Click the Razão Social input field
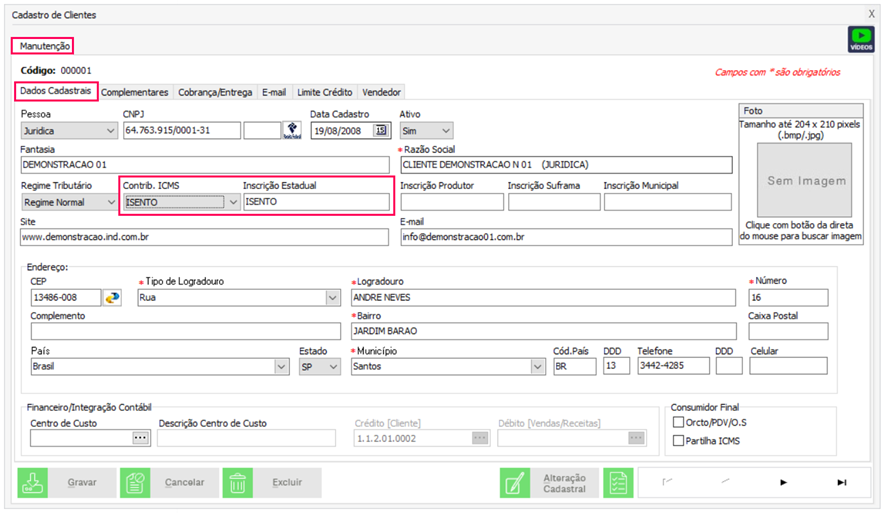Viewport: 886px width, 513px height. (566, 165)
